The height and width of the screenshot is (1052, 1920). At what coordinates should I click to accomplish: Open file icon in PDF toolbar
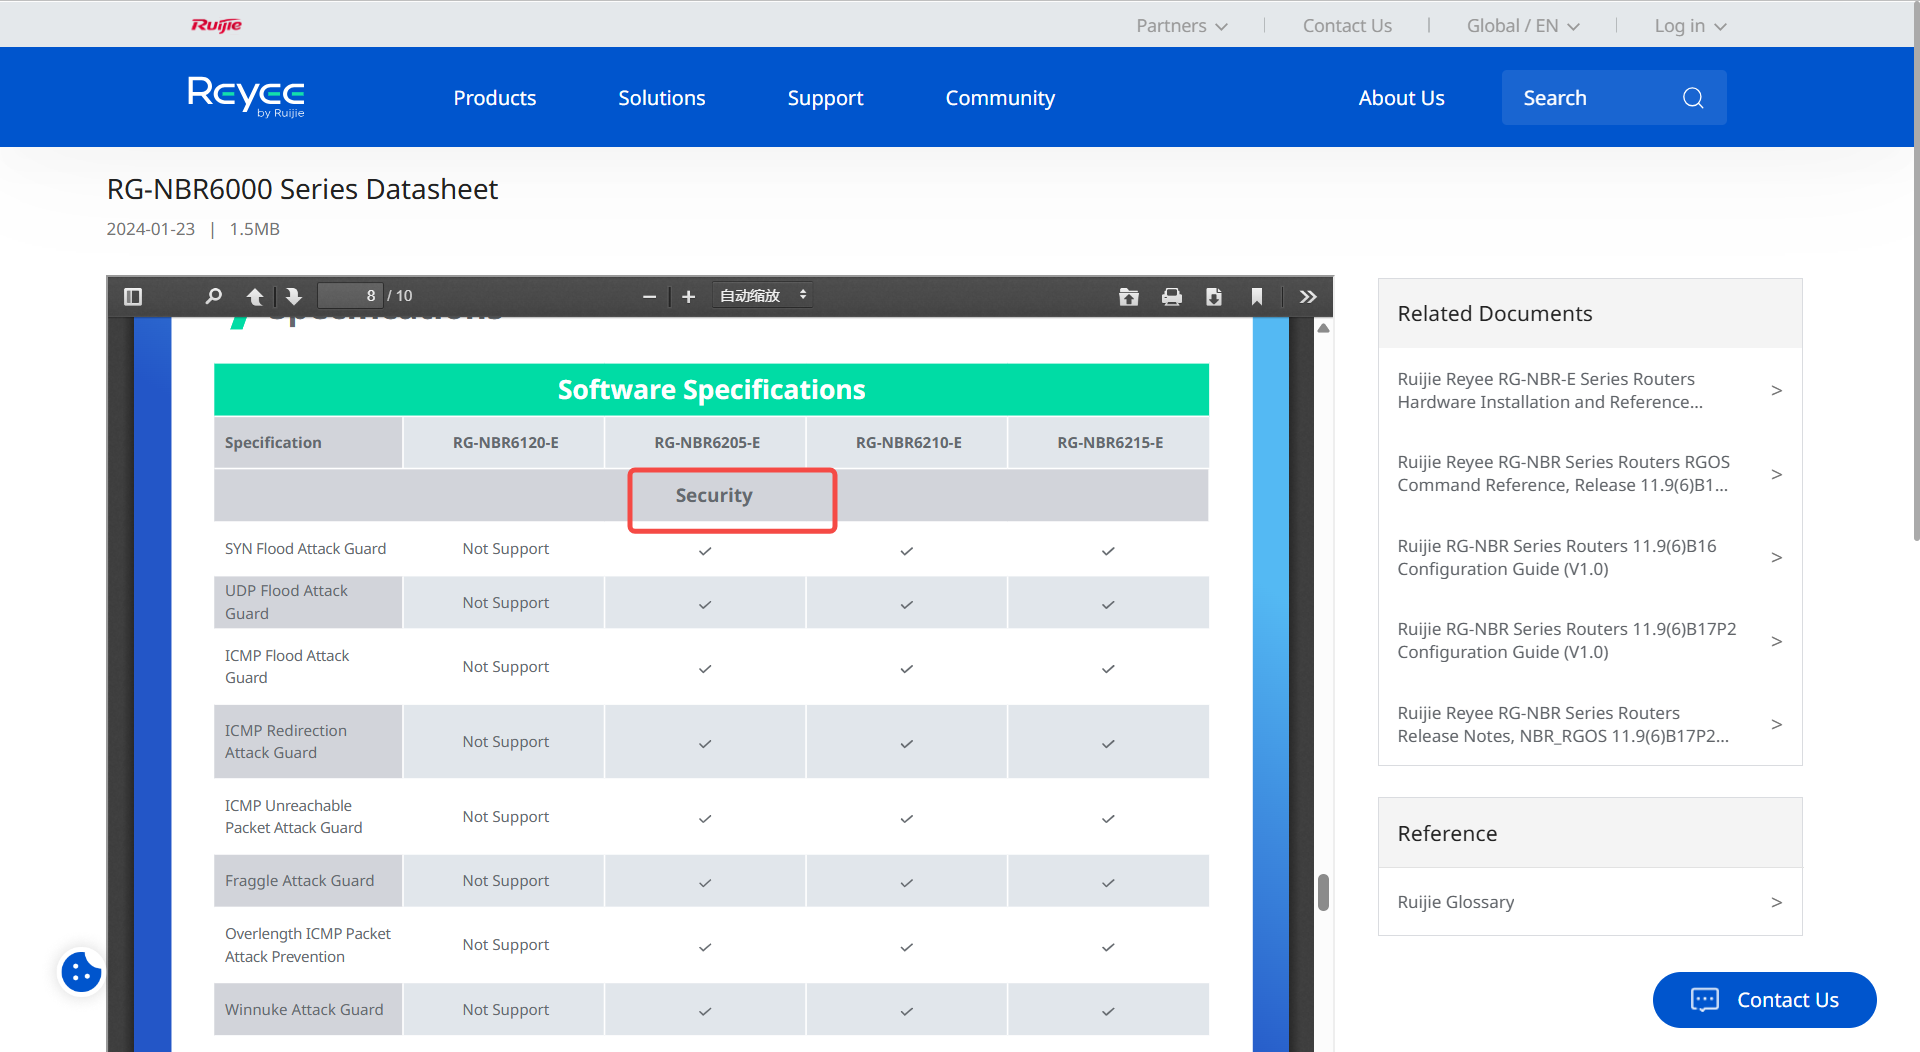coord(1129,297)
